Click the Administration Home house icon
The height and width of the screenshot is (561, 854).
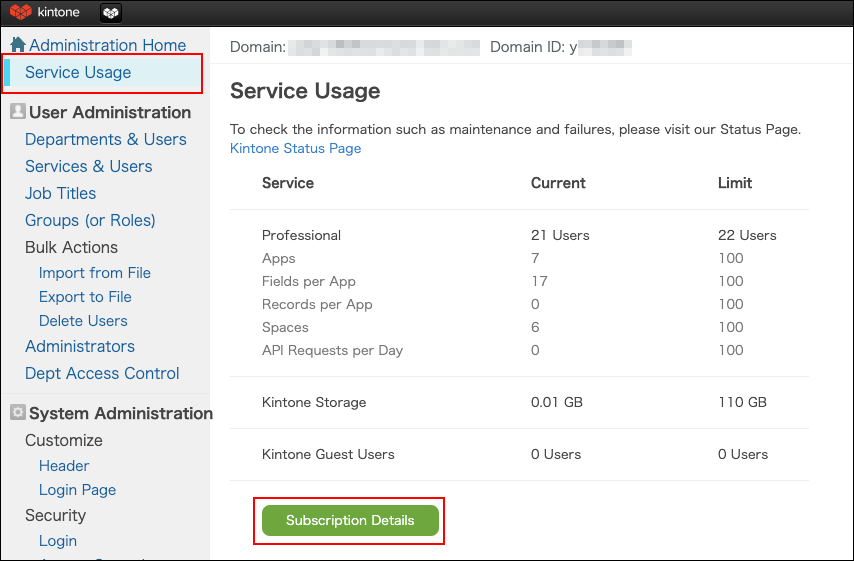(x=18, y=45)
